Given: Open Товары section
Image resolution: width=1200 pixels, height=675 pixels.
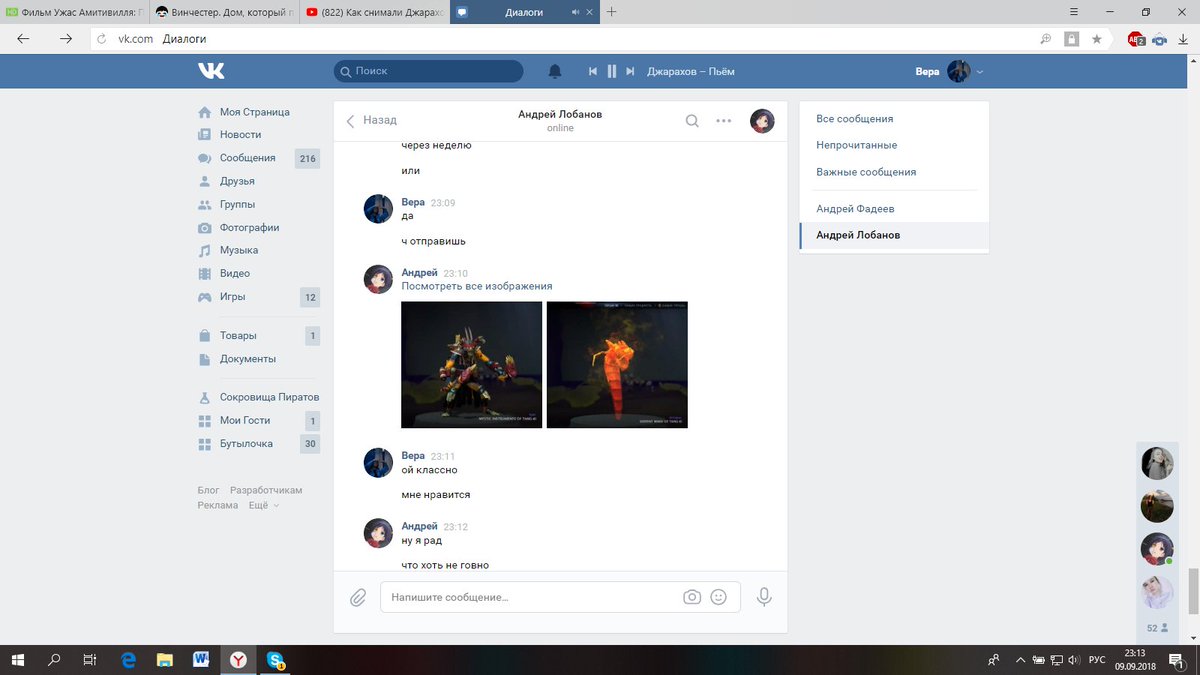Looking at the screenshot, I should point(239,336).
